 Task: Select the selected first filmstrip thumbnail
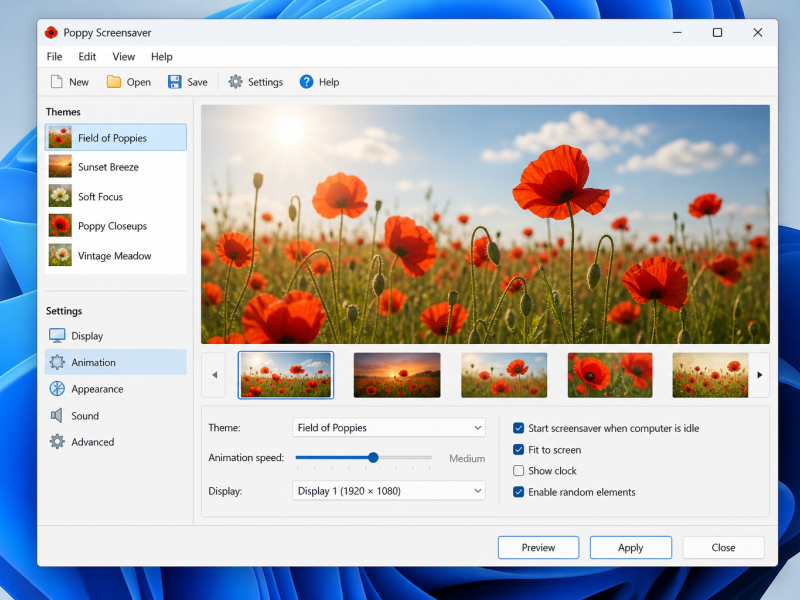[286, 375]
